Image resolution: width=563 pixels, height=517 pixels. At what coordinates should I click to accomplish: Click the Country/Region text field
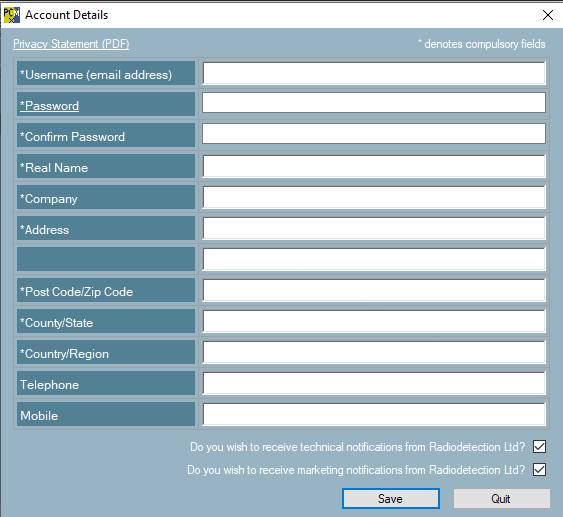click(374, 352)
